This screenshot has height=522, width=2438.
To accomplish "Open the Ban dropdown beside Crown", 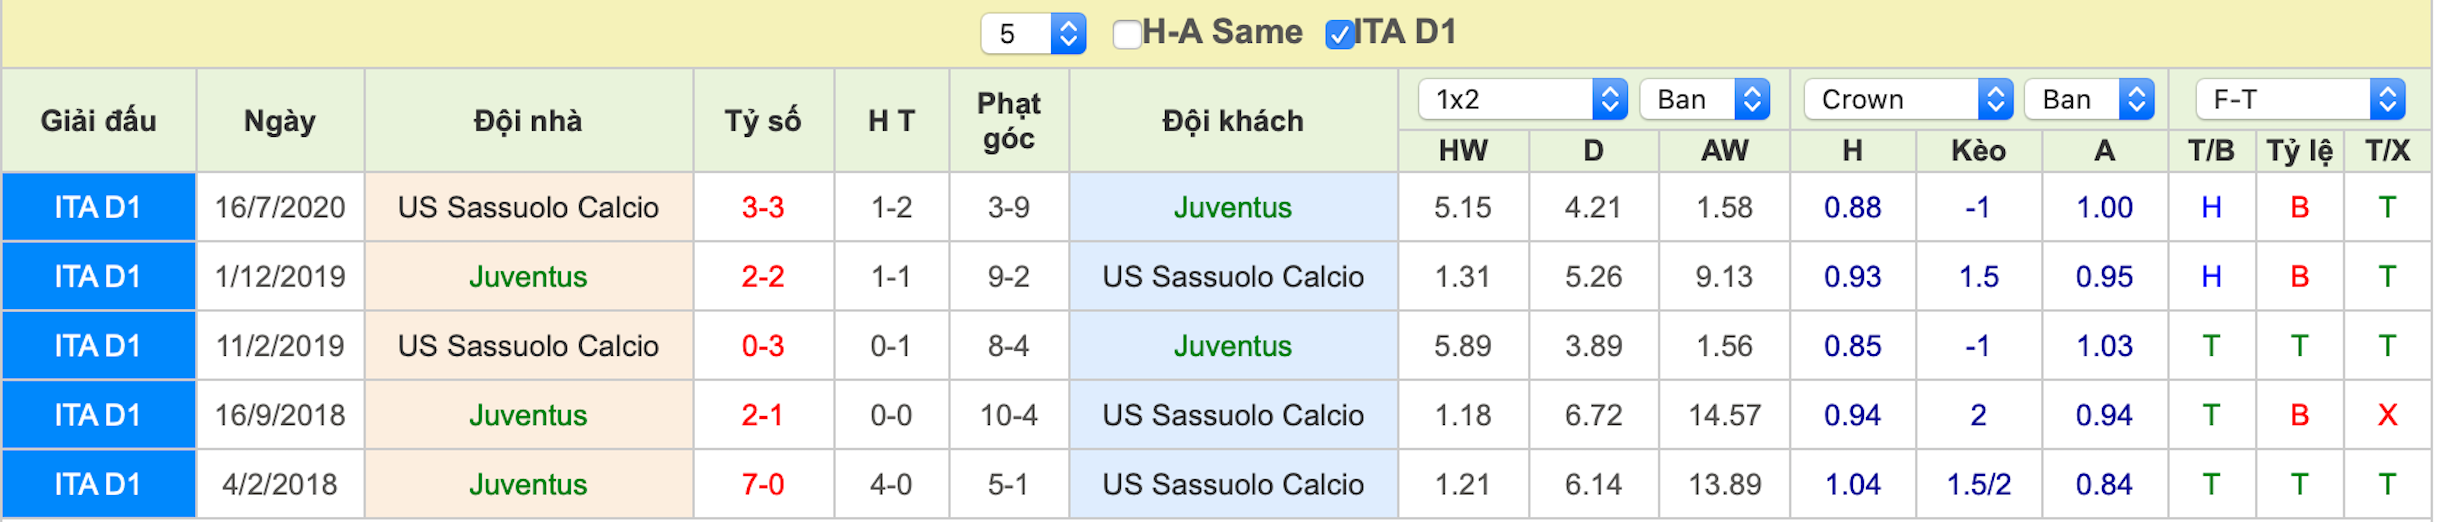I will click(2089, 99).
